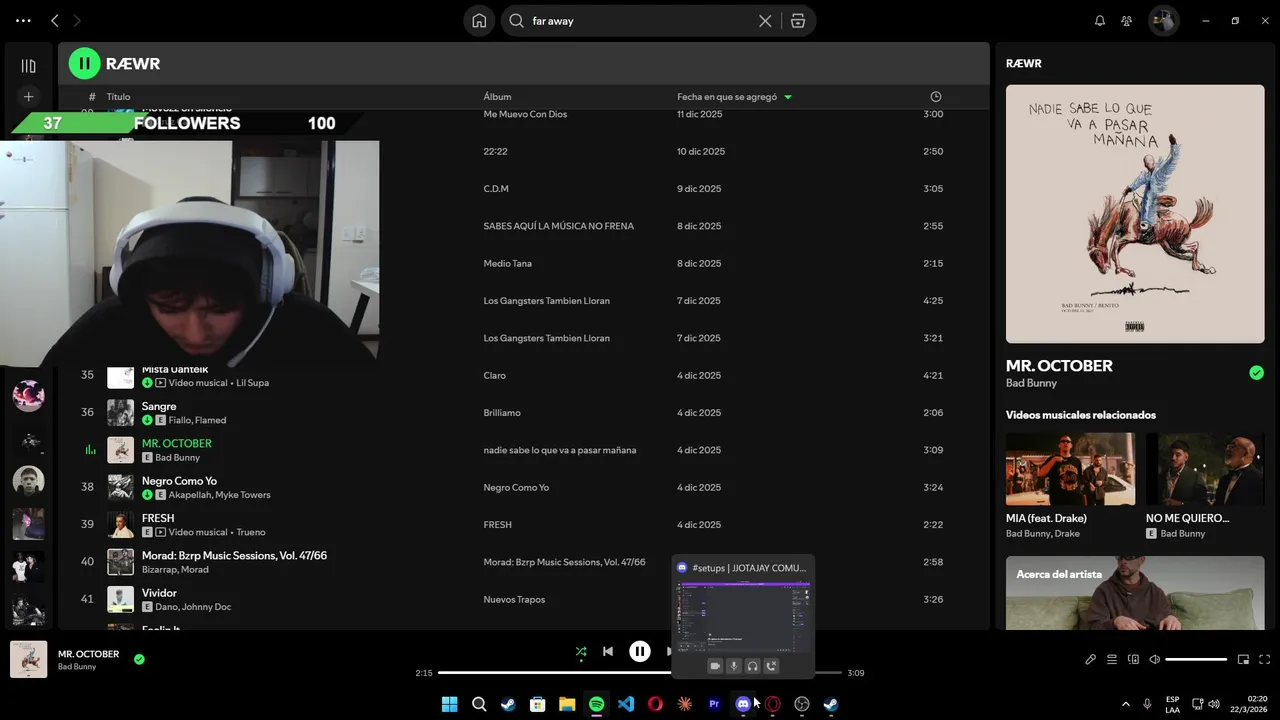Open artist link Myke Towers

(242, 495)
